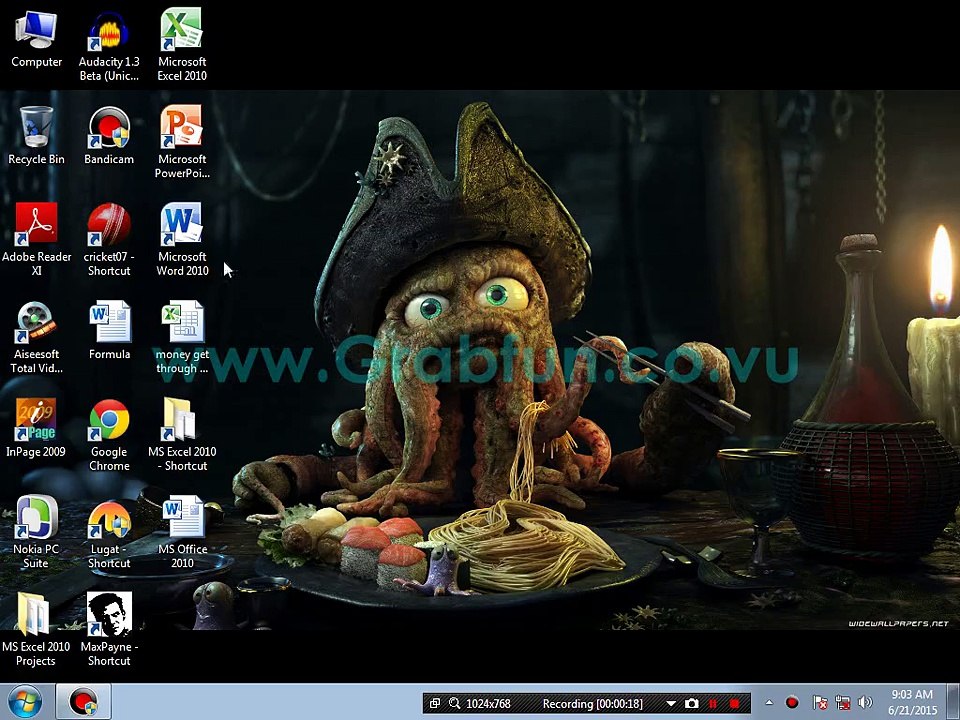Launch Google Chrome from desktop

pyautogui.click(x=109, y=422)
